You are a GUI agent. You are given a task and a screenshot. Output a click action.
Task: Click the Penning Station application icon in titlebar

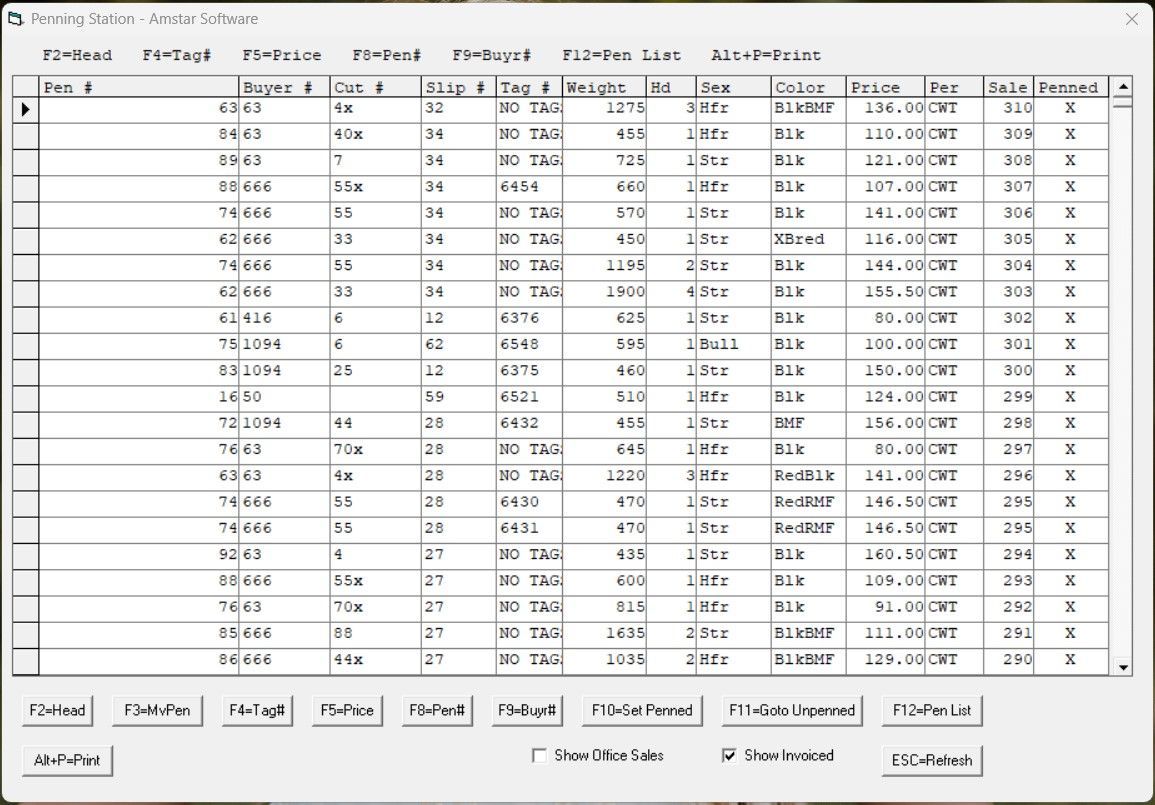(14, 18)
